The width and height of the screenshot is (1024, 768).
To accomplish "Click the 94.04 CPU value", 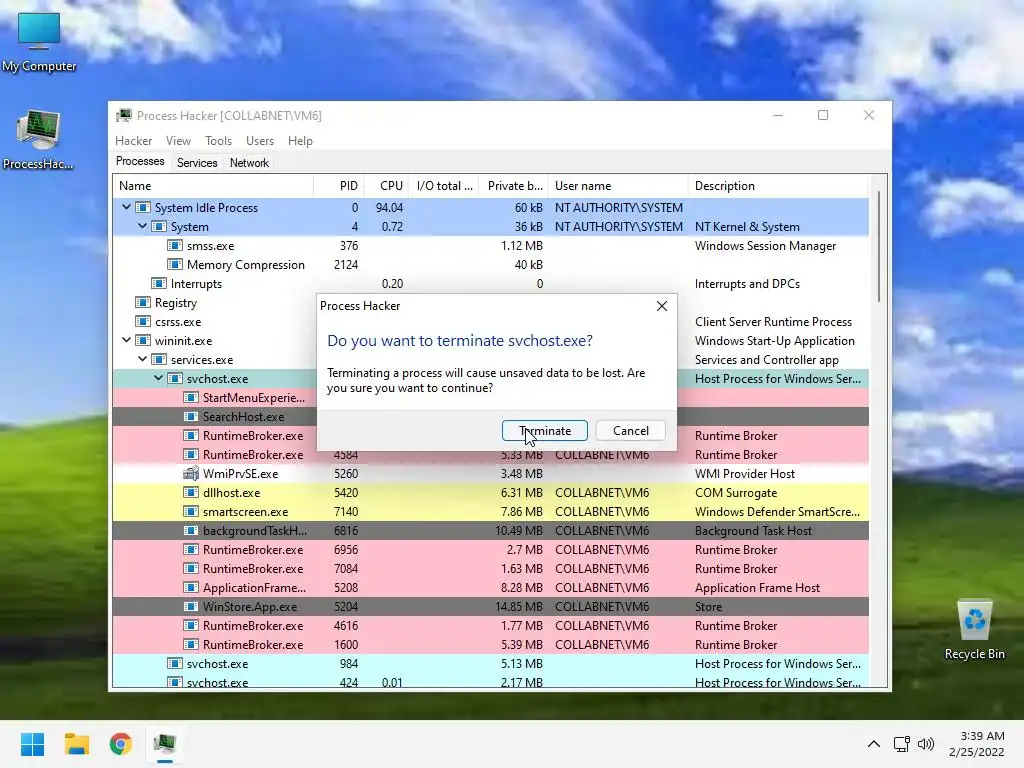I will pos(389,208).
